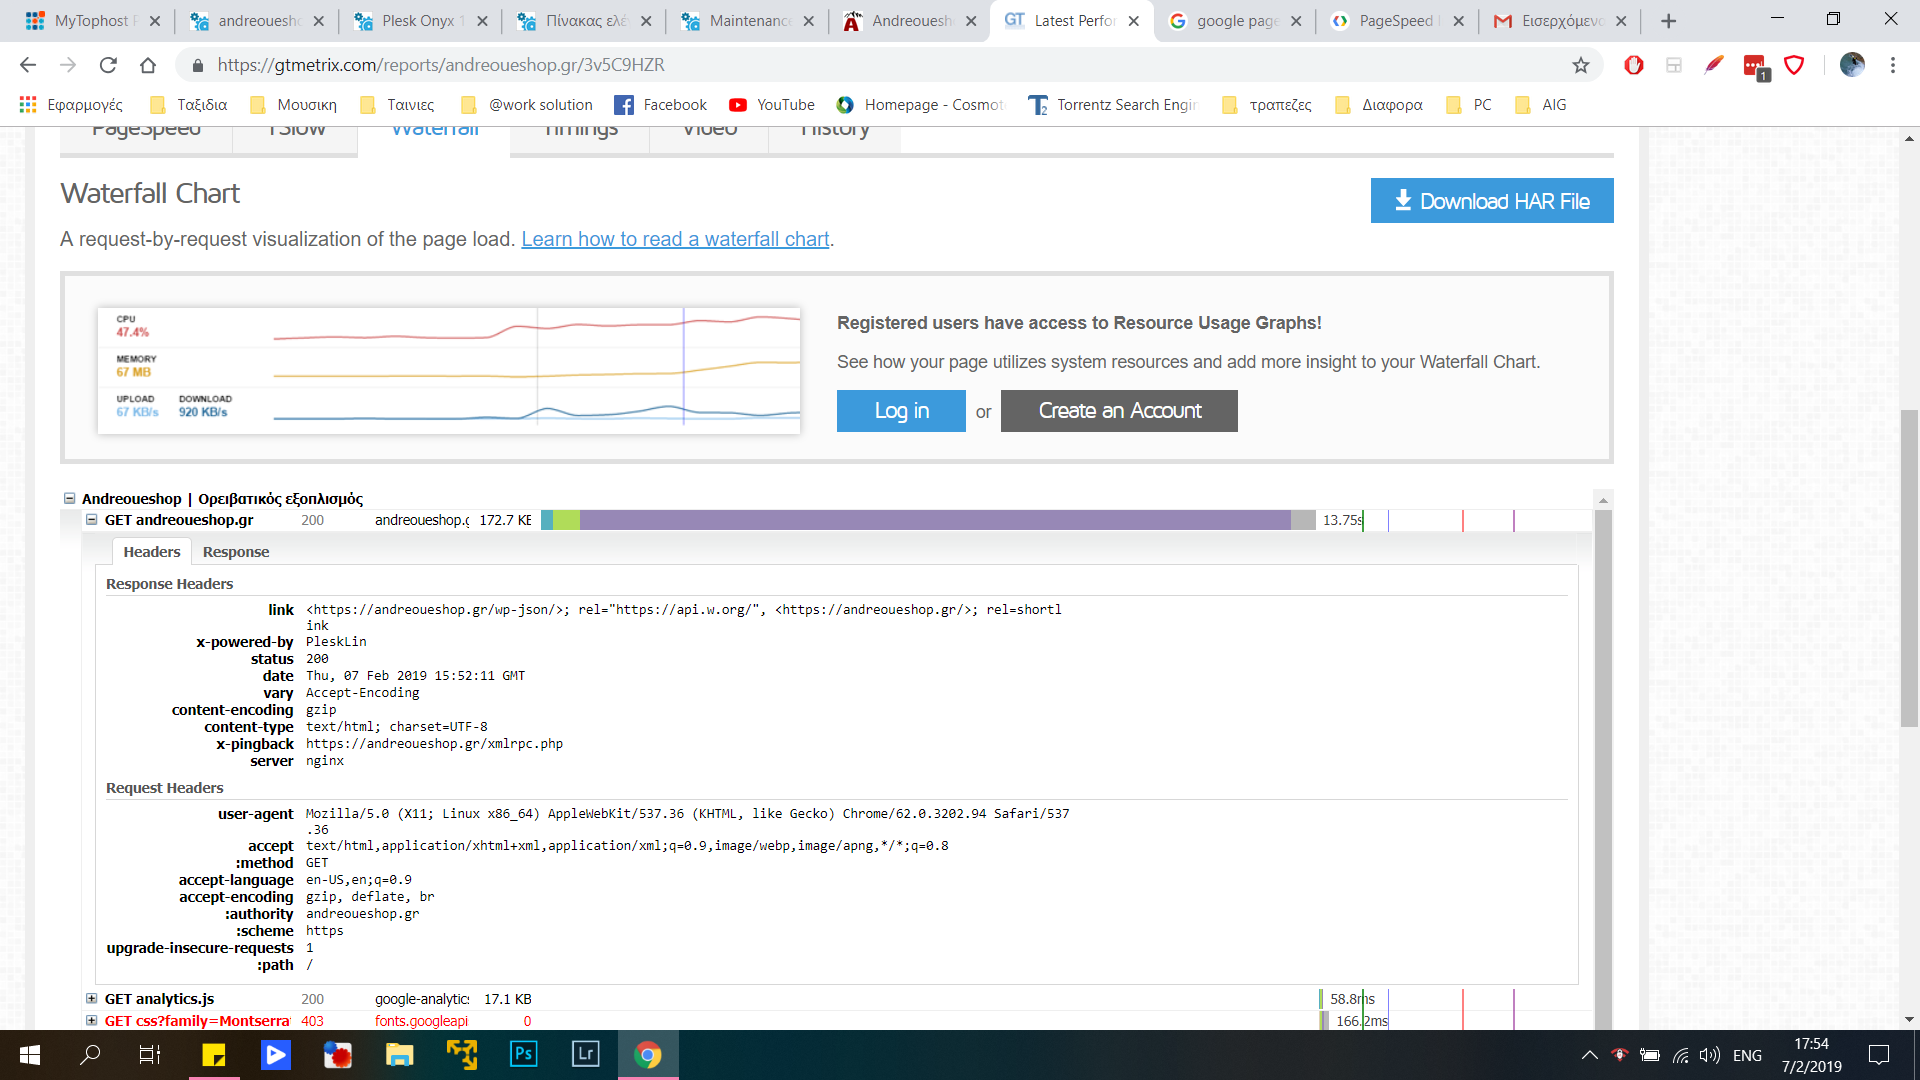This screenshot has height=1080, width=1920.
Task: Open browser home page
Action: tap(148, 65)
